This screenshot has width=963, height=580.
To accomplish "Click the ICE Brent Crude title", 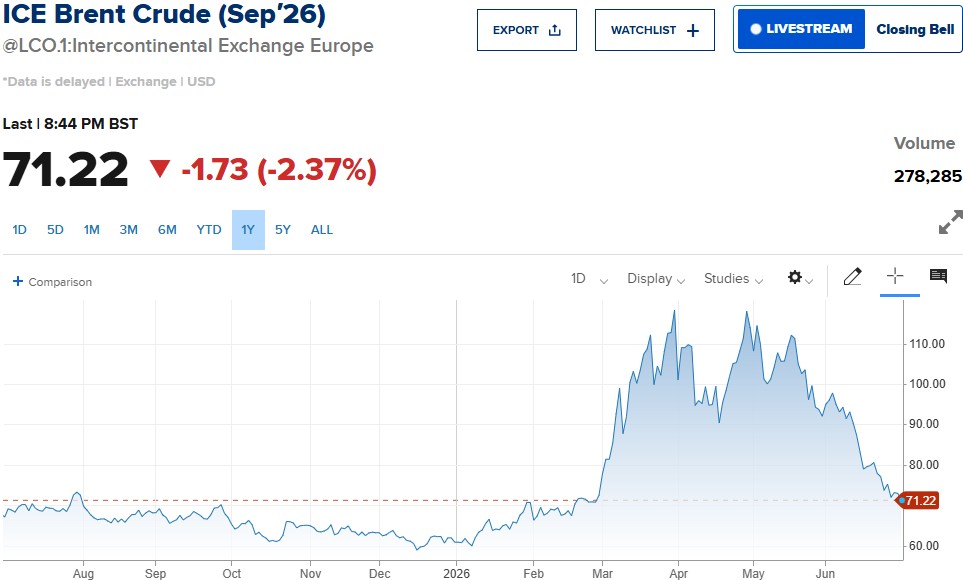I will tap(164, 14).
